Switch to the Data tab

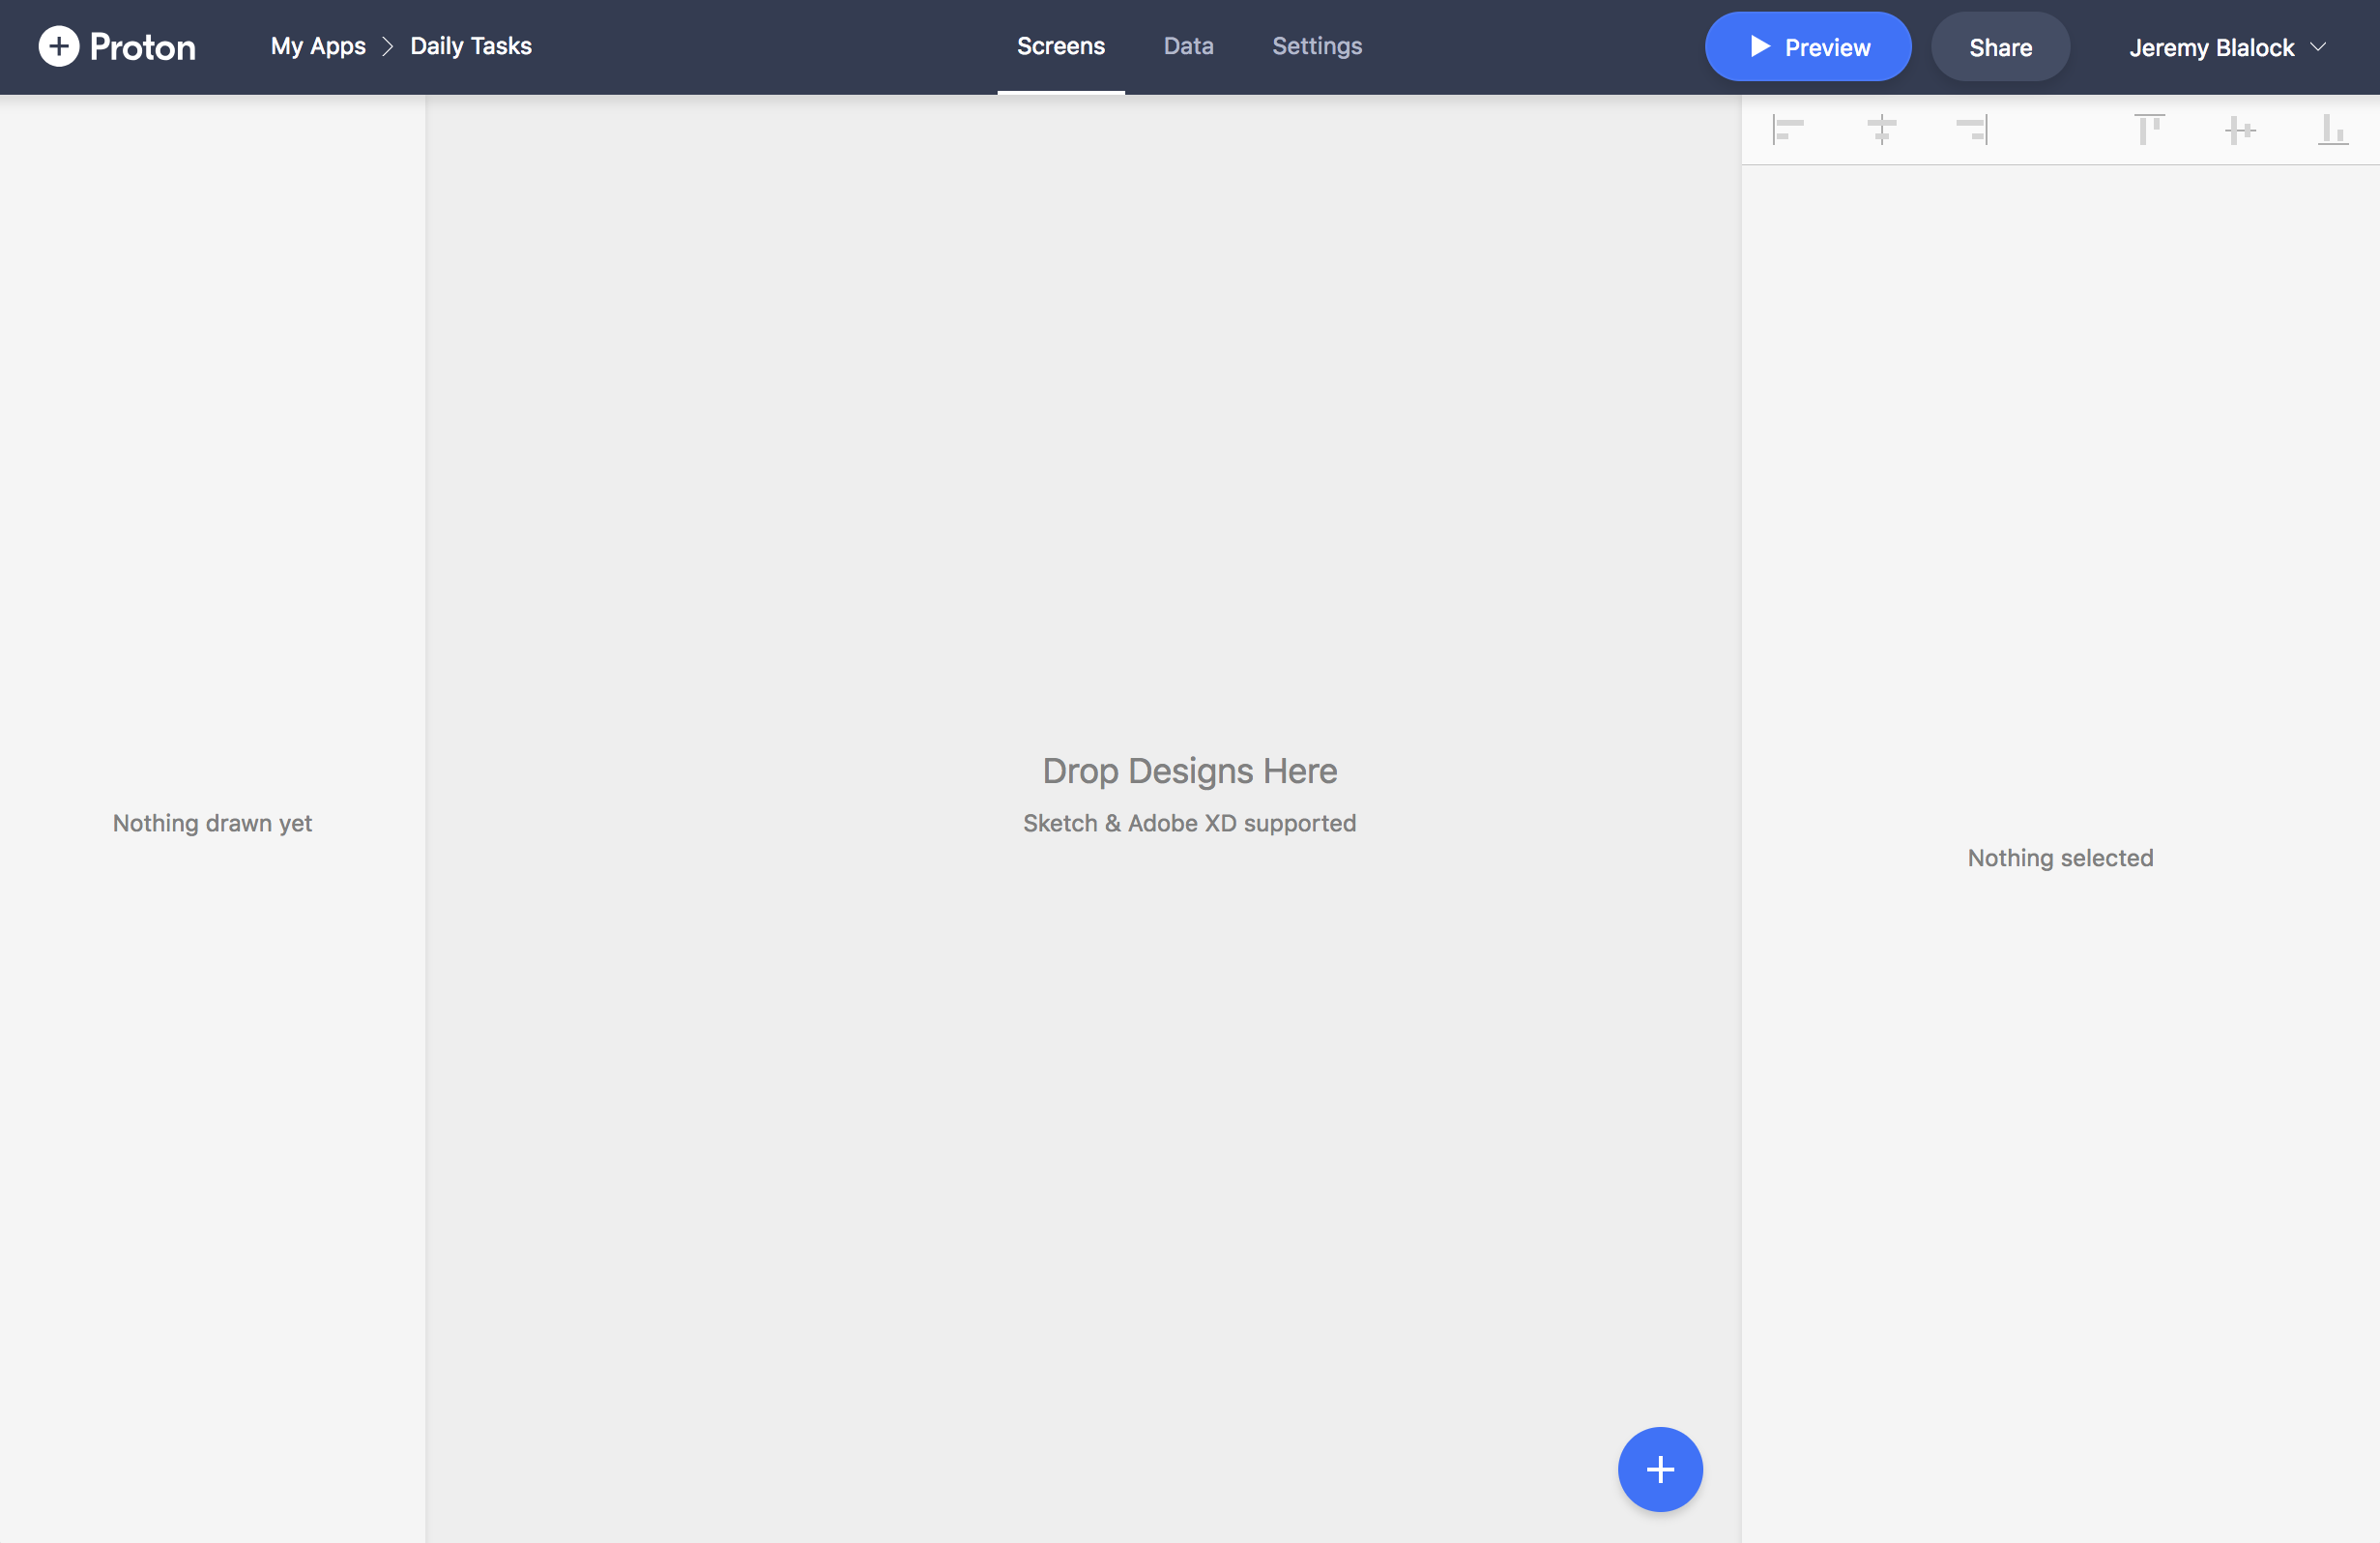tap(1188, 46)
